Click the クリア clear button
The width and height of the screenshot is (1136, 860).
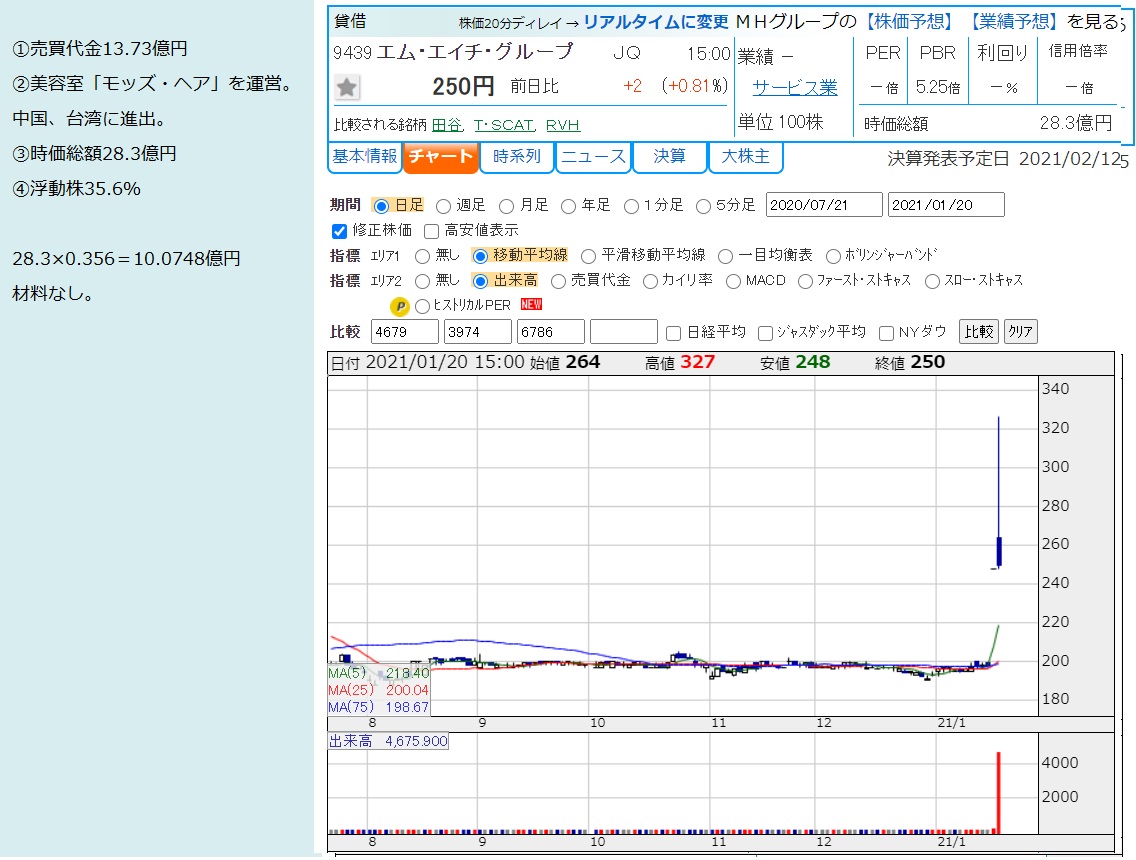click(x=1020, y=332)
